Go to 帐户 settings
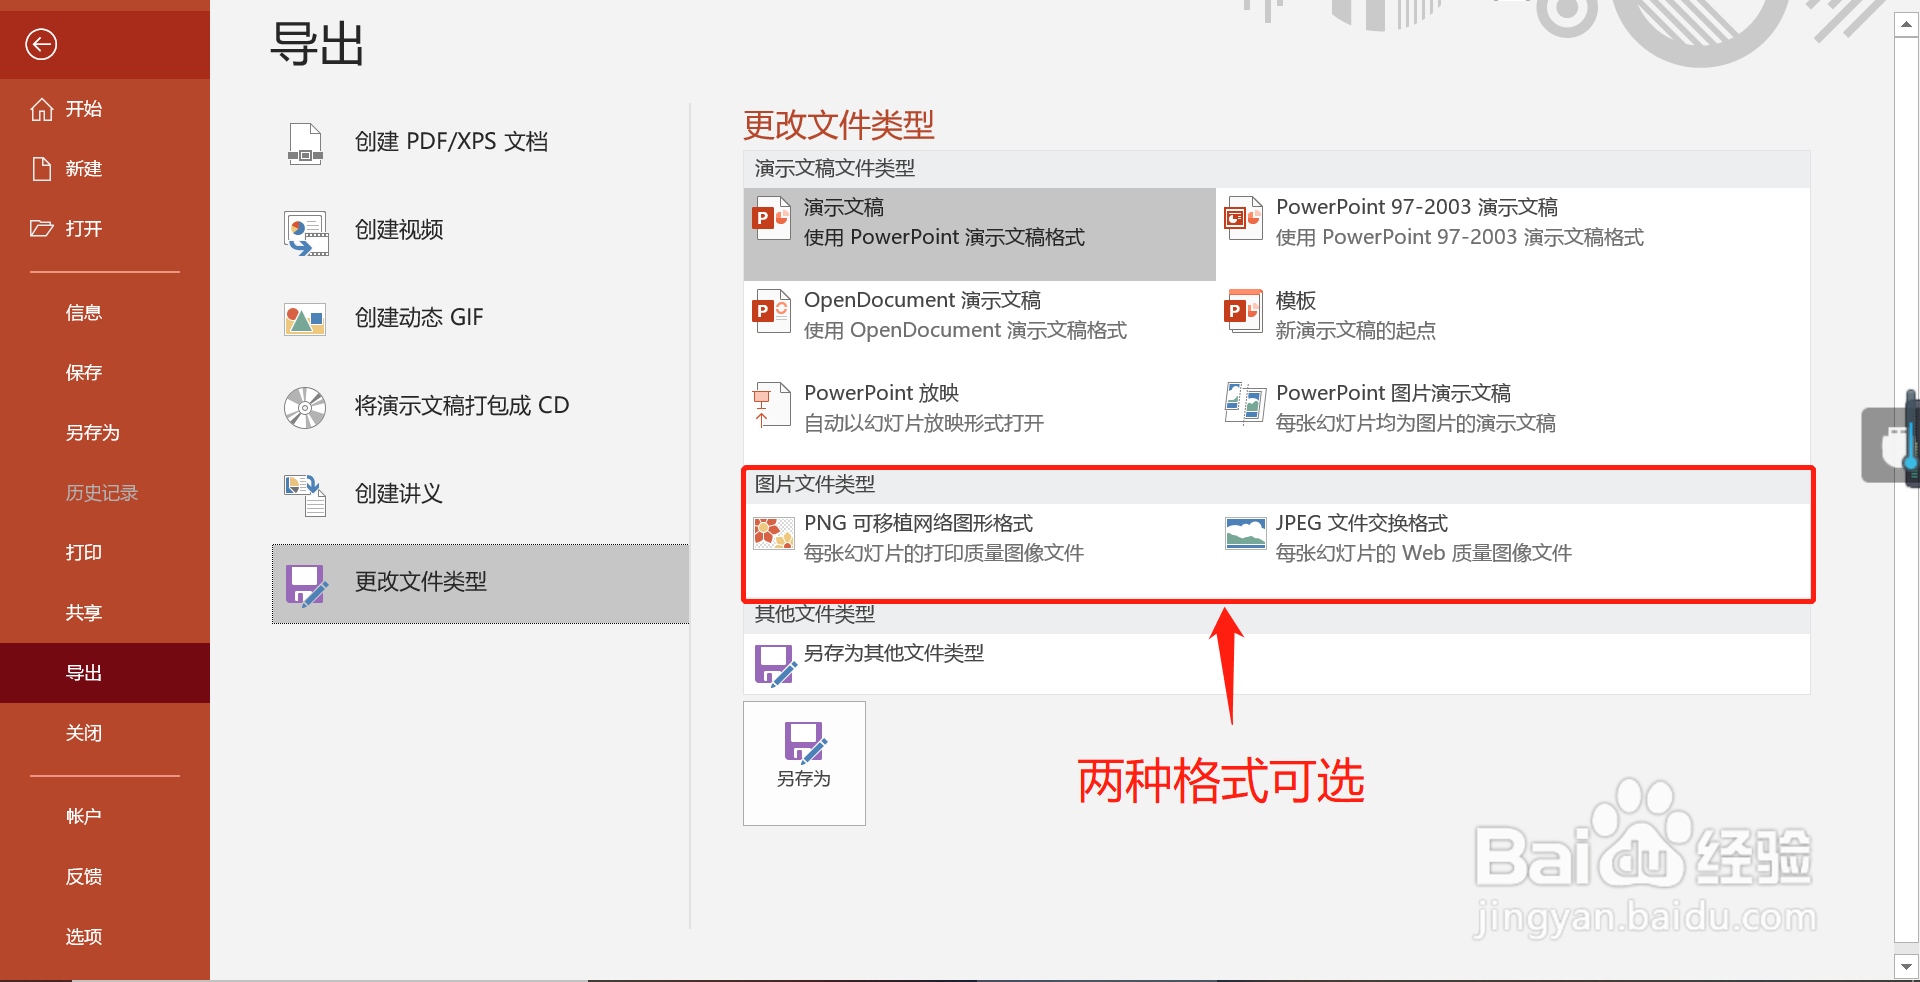Screen dimensions: 1920x982 click(x=83, y=815)
